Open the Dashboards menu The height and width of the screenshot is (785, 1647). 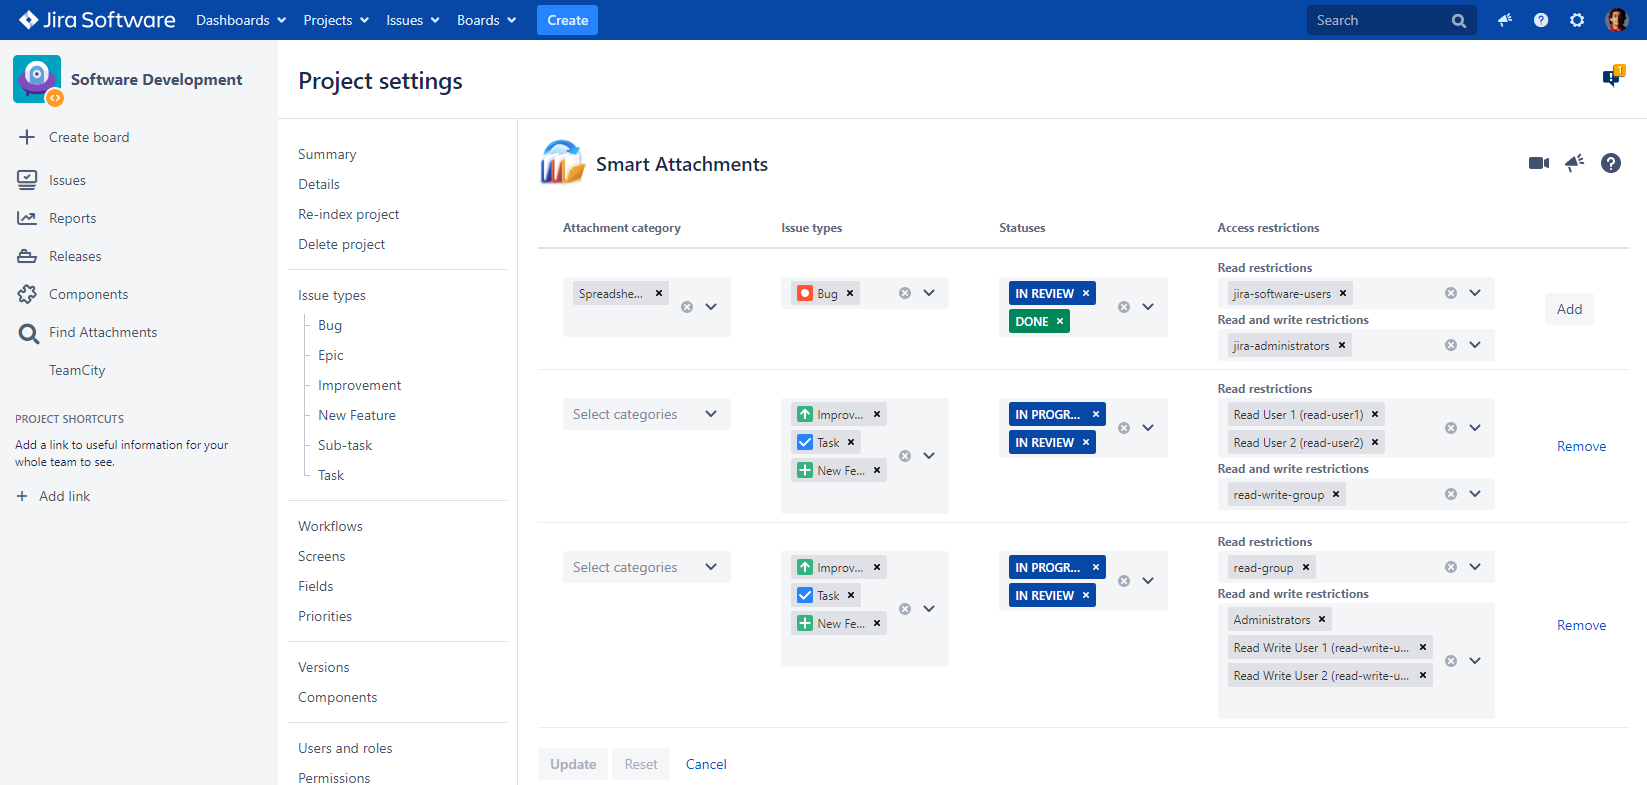coord(241,20)
